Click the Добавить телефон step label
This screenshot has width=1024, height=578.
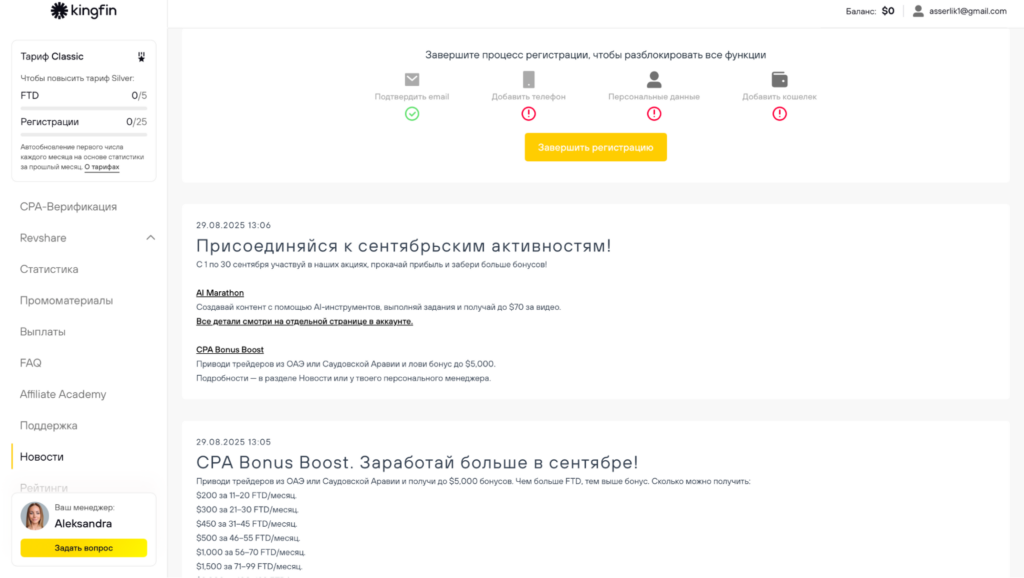tap(528, 97)
